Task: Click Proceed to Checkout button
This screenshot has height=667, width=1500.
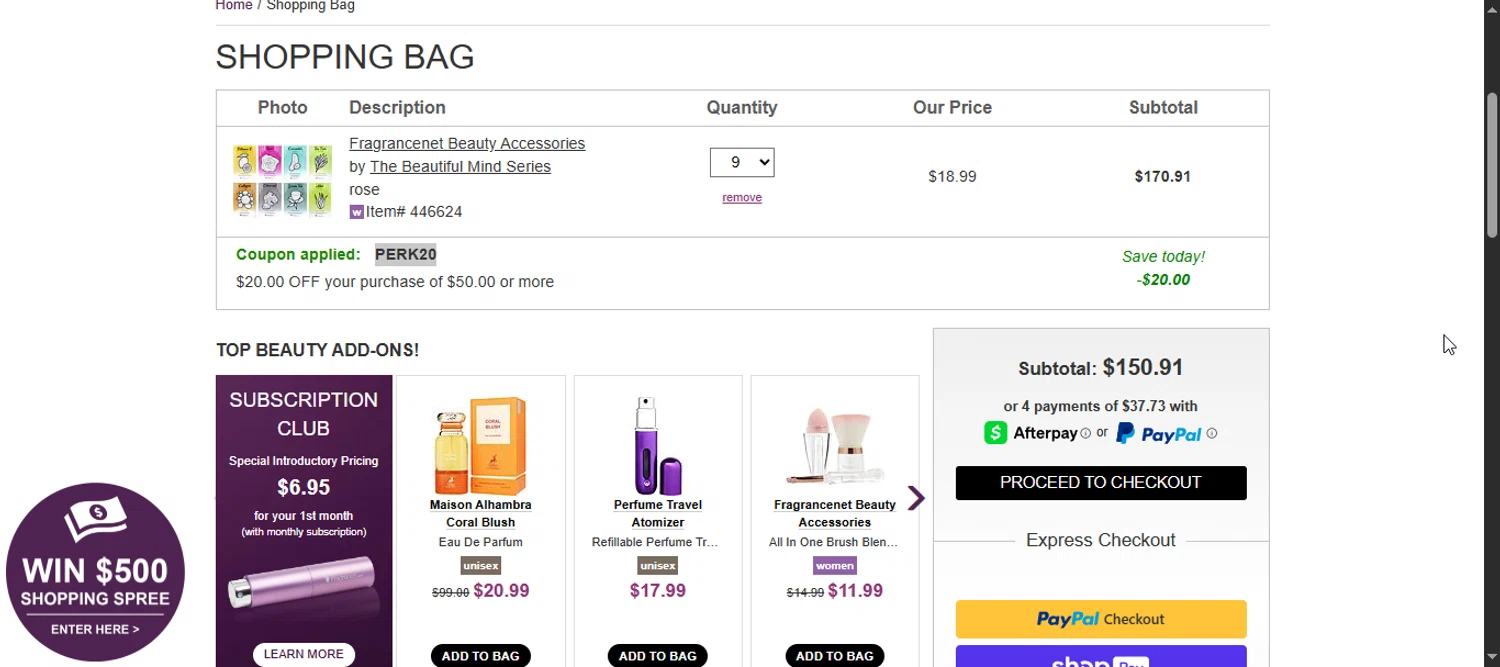Action: click(1101, 483)
